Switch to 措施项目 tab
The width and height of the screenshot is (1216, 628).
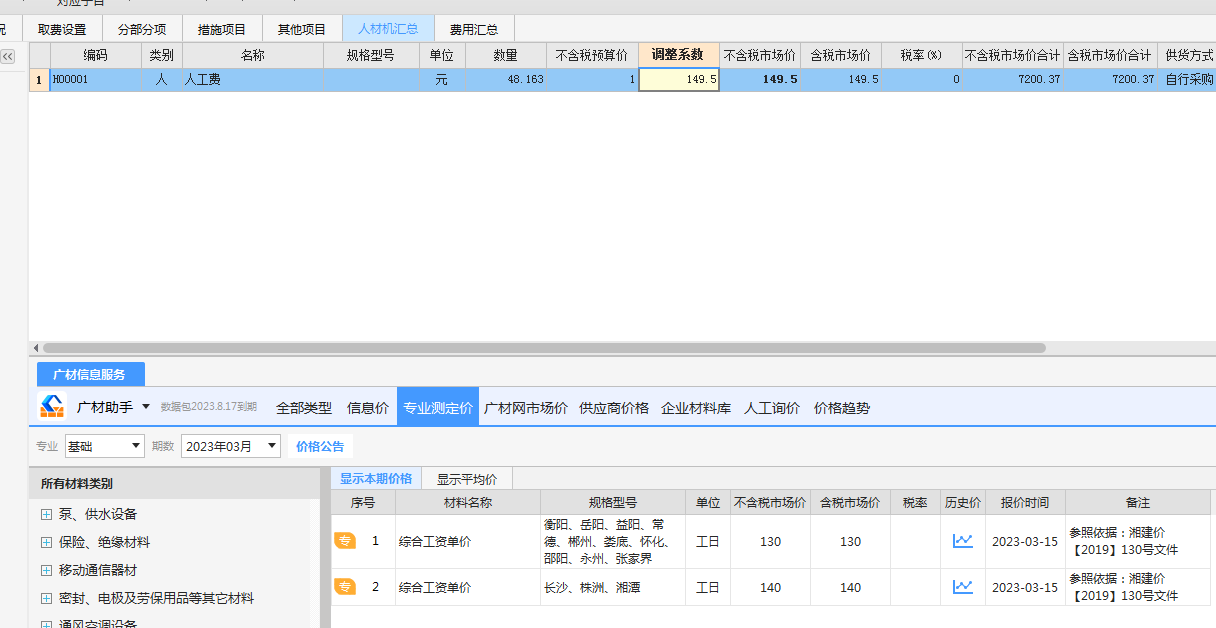click(222, 29)
